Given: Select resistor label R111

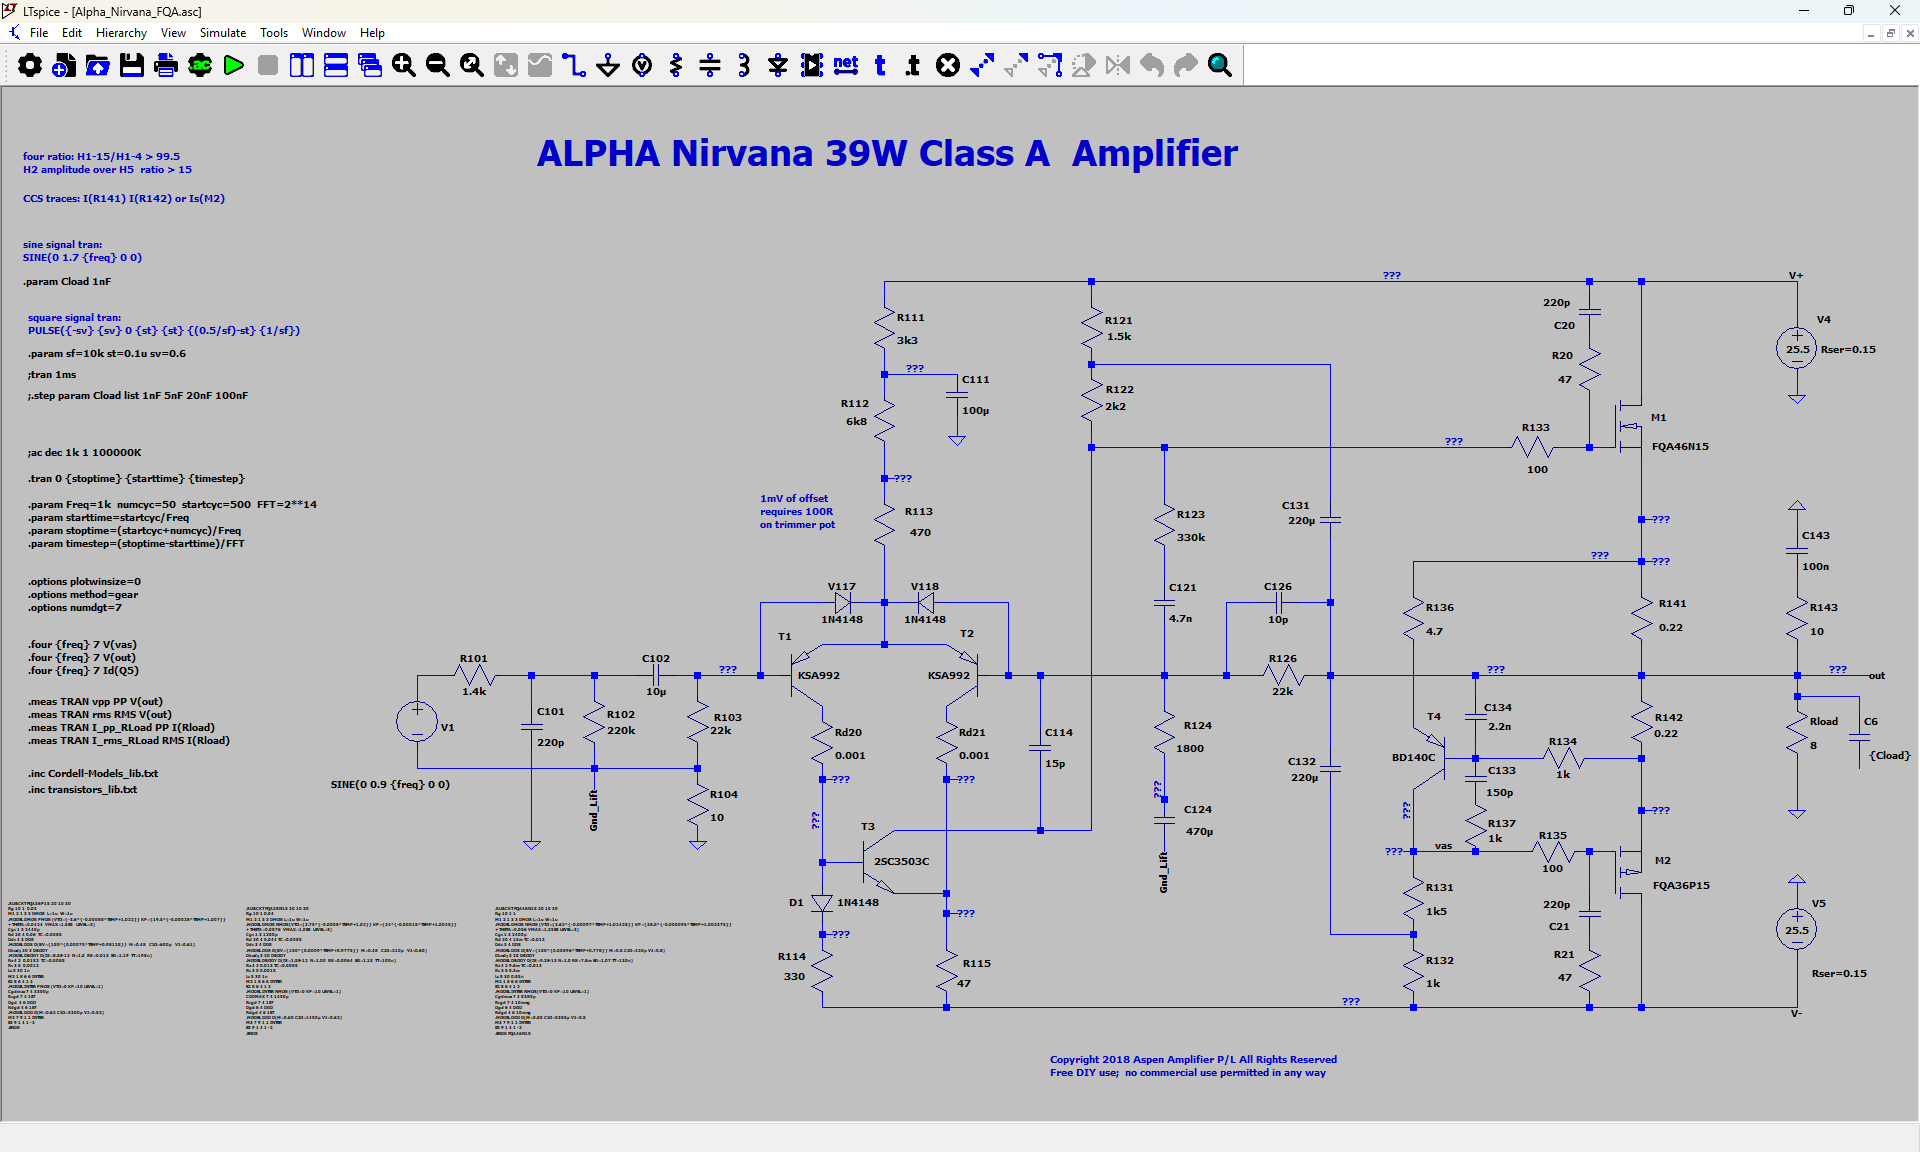Looking at the screenshot, I should [910, 318].
